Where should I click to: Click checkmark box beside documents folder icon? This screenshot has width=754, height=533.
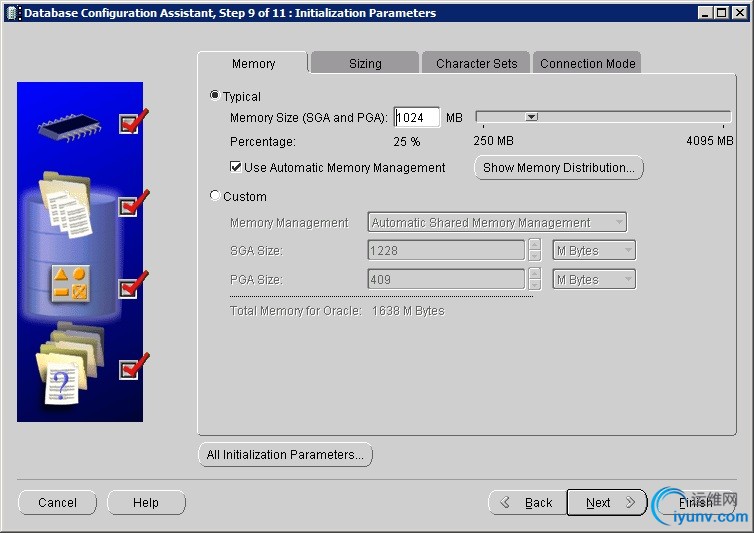[128, 207]
